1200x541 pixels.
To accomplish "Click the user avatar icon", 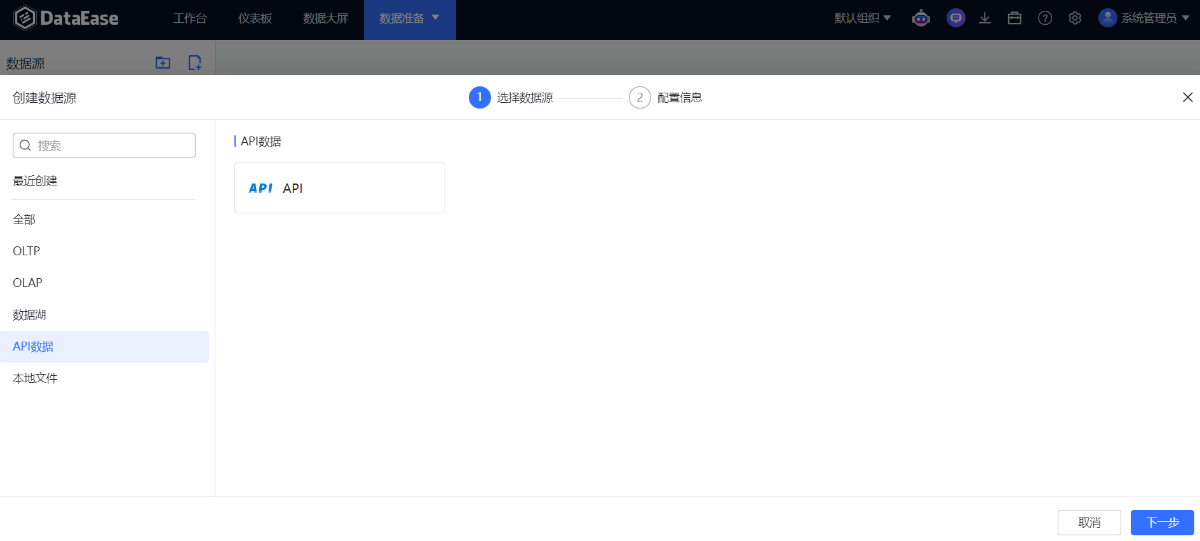I will tap(1108, 18).
